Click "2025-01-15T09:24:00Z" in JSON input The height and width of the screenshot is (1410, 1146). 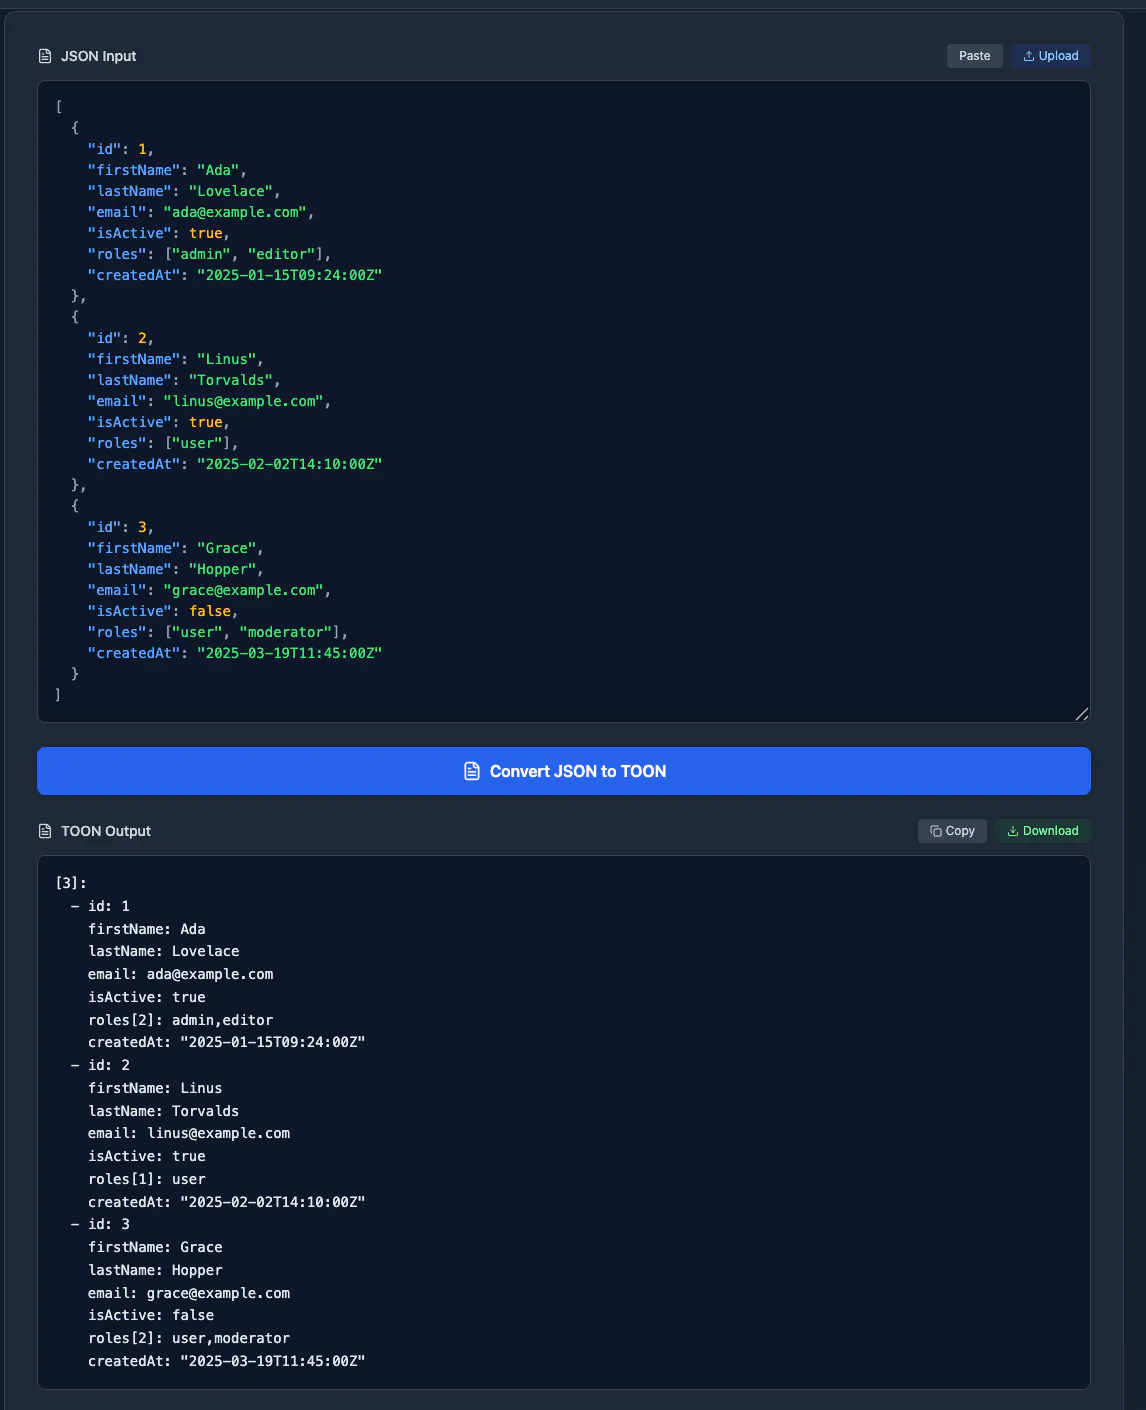289,275
